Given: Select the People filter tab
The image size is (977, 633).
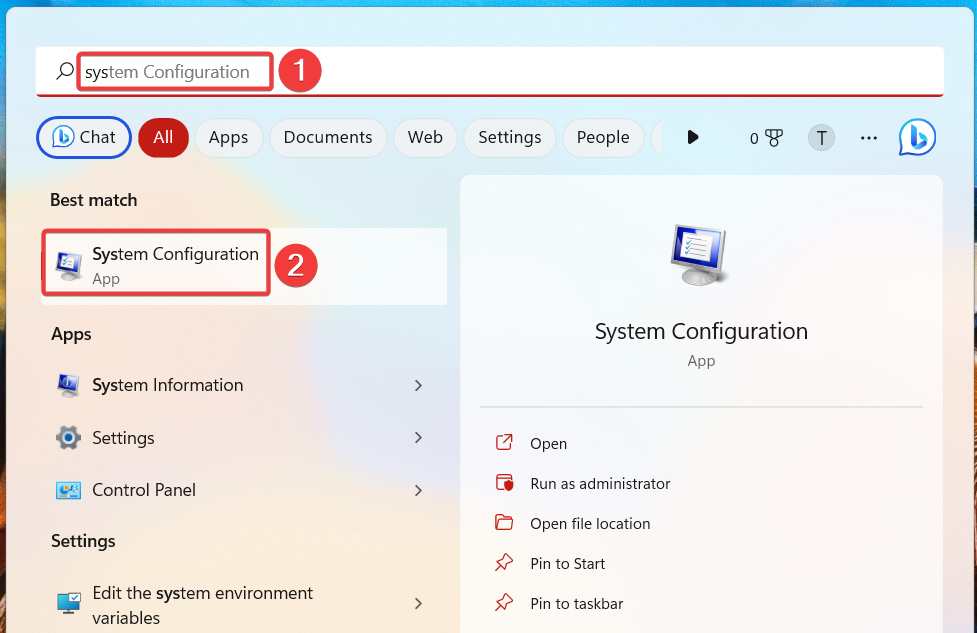Looking at the screenshot, I should coord(603,137).
